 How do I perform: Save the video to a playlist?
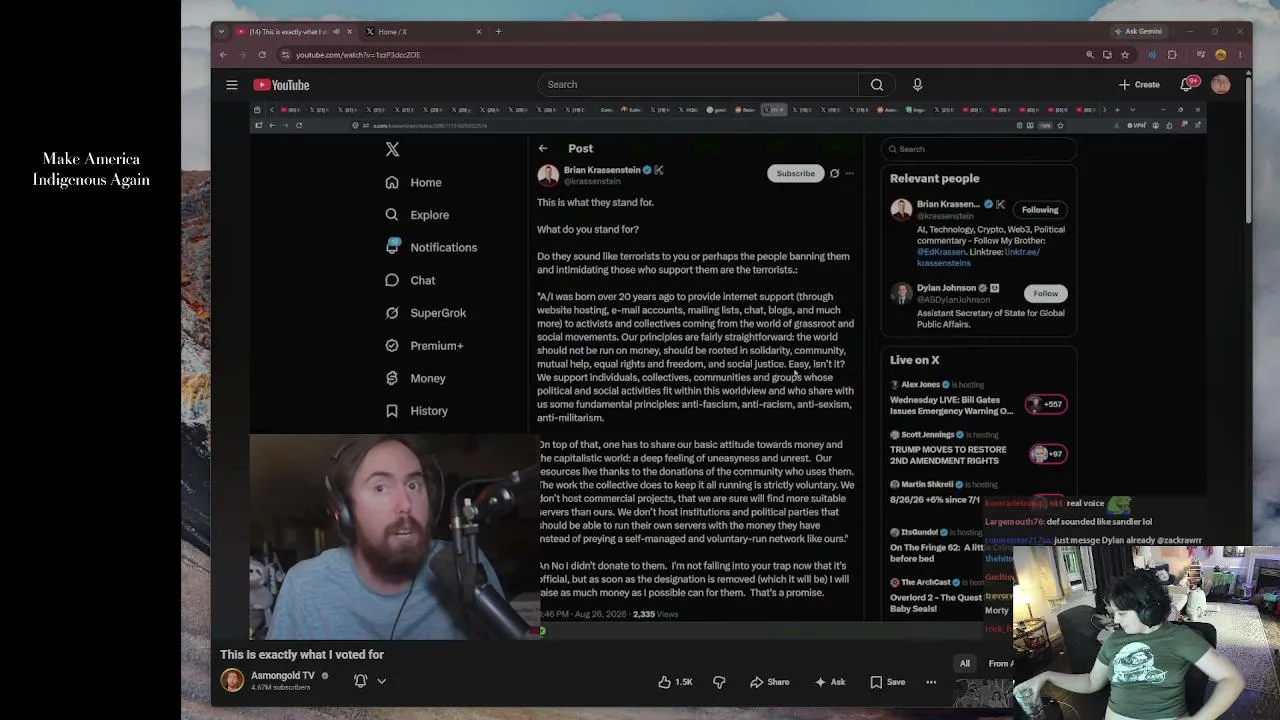[888, 682]
